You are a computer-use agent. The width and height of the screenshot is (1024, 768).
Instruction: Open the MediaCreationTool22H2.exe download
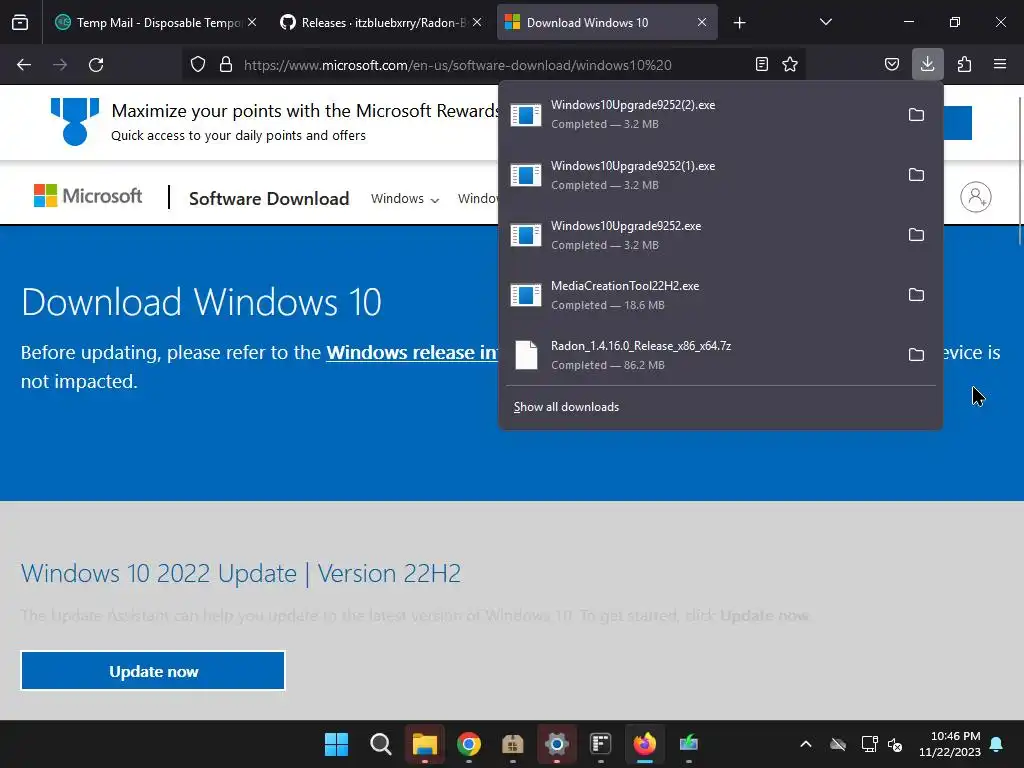pyautogui.click(x=699, y=295)
